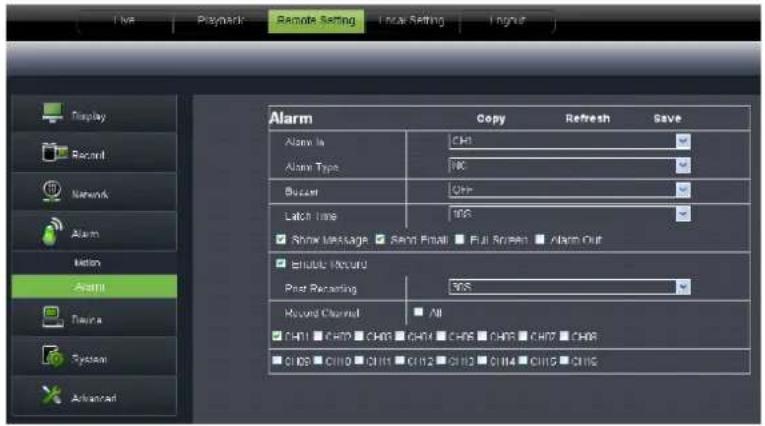
Task: Check the CH09 channel checkbox
Action: pyautogui.click(x=277, y=360)
